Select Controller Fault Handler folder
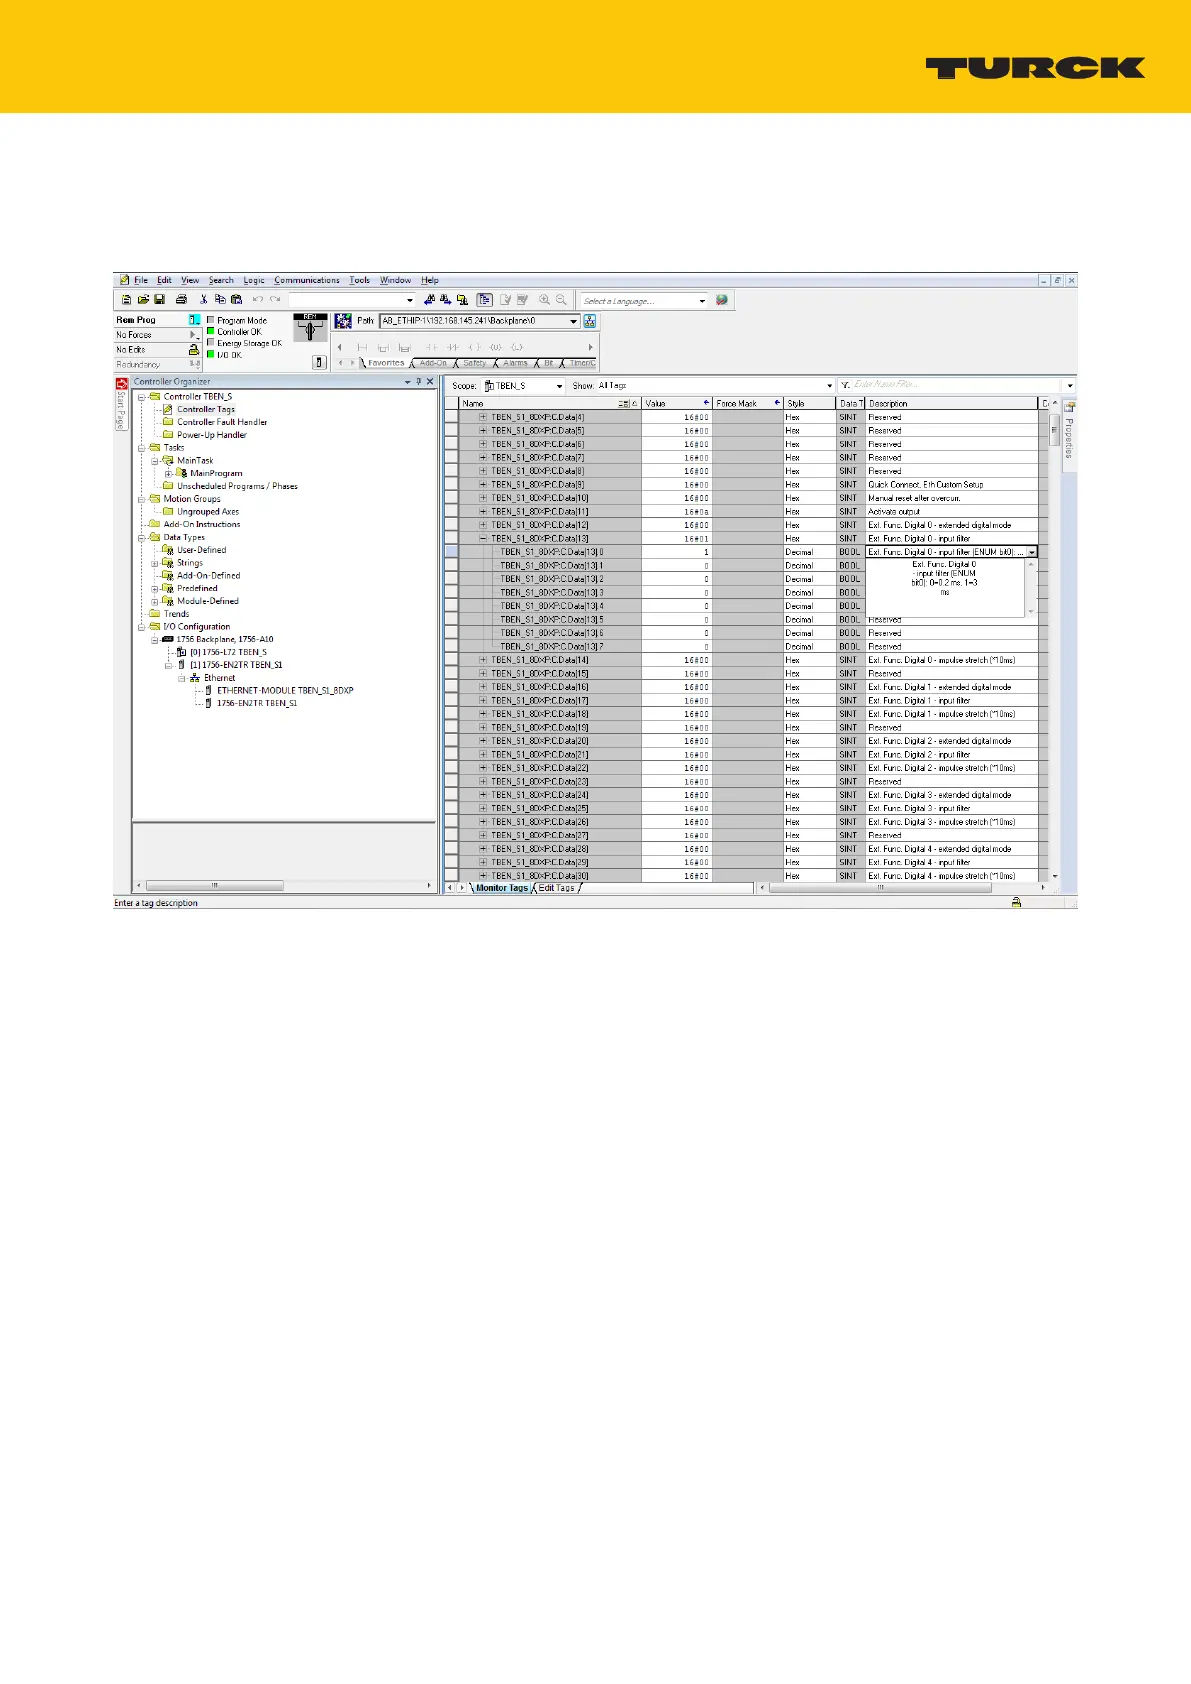1191x1684 pixels. pyautogui.click(x=222, y=422)
